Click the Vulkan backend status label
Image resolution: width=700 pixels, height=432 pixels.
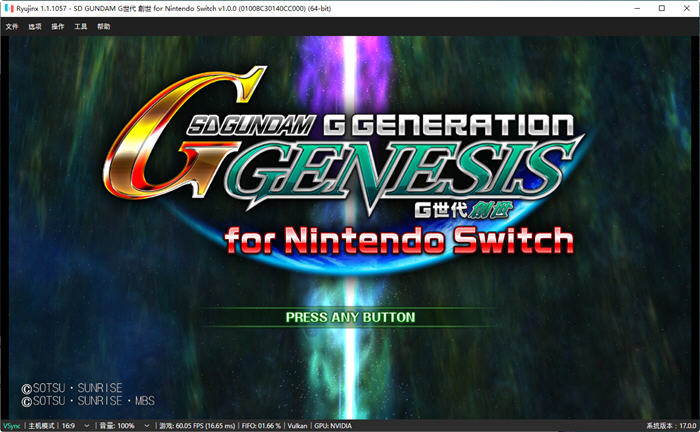297,426
